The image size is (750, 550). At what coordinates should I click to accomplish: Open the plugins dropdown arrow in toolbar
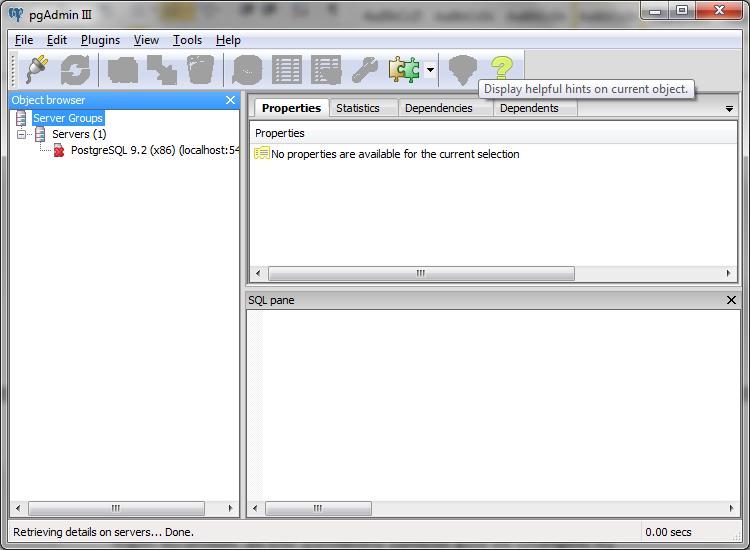[x=429, y=70]
